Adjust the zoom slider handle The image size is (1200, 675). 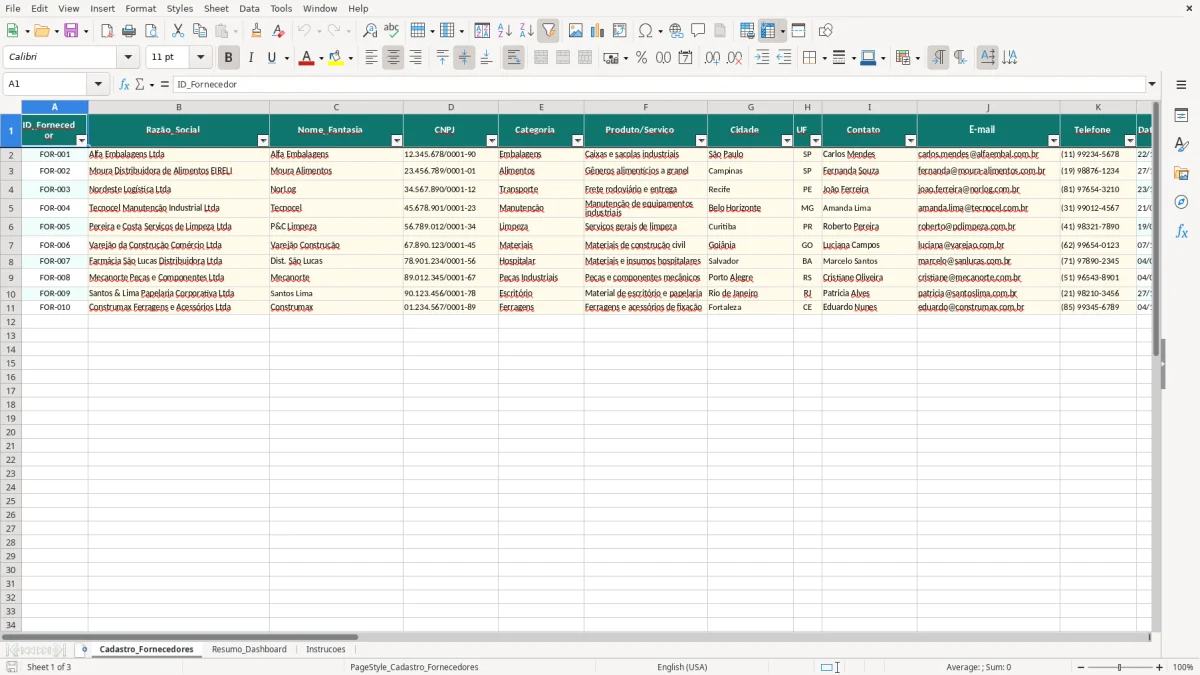click(x=1120, y=667)
